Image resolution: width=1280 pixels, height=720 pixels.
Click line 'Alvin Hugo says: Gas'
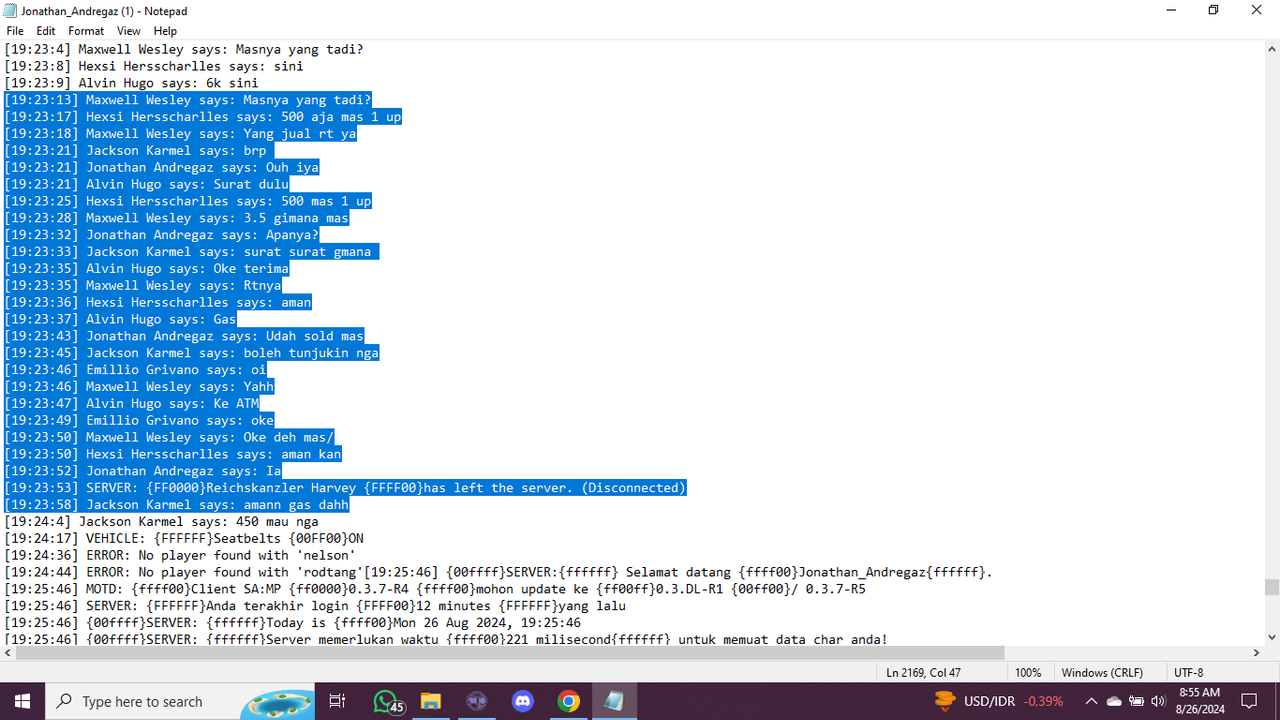(120, 319)
